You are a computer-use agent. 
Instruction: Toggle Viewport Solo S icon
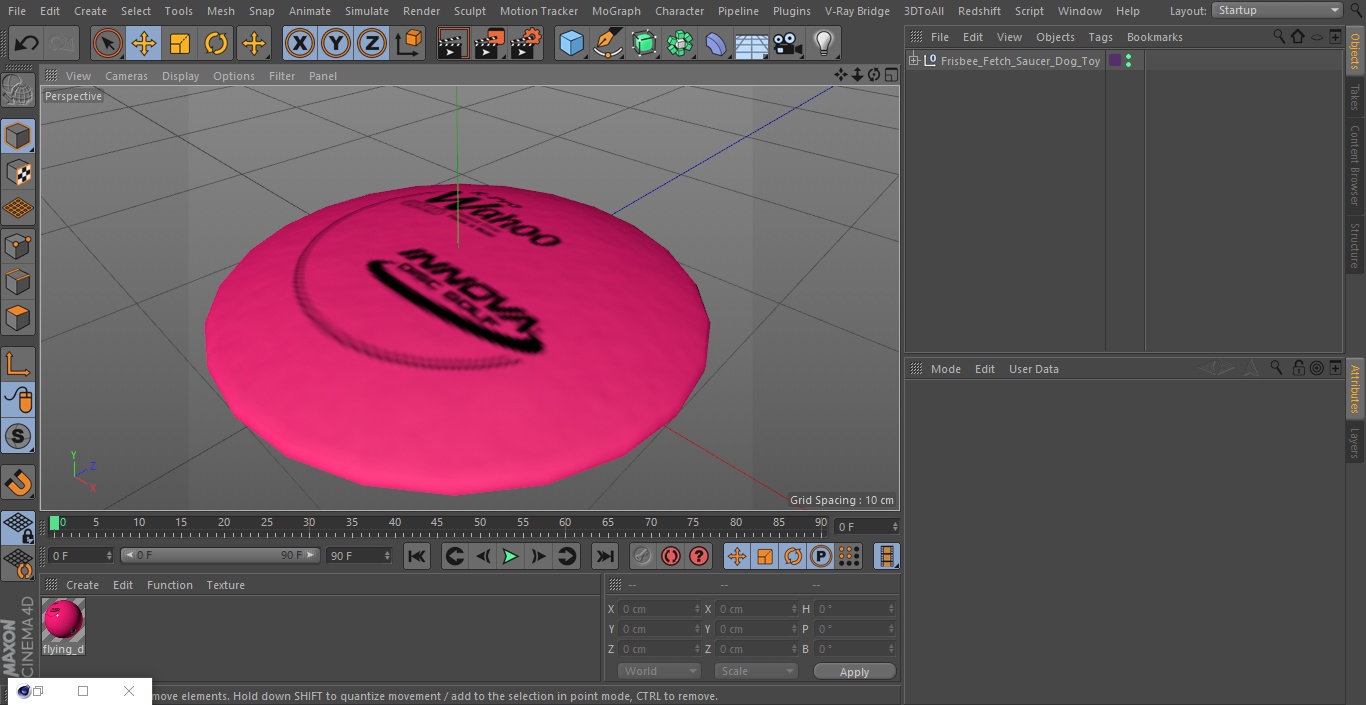pos(18,436)
